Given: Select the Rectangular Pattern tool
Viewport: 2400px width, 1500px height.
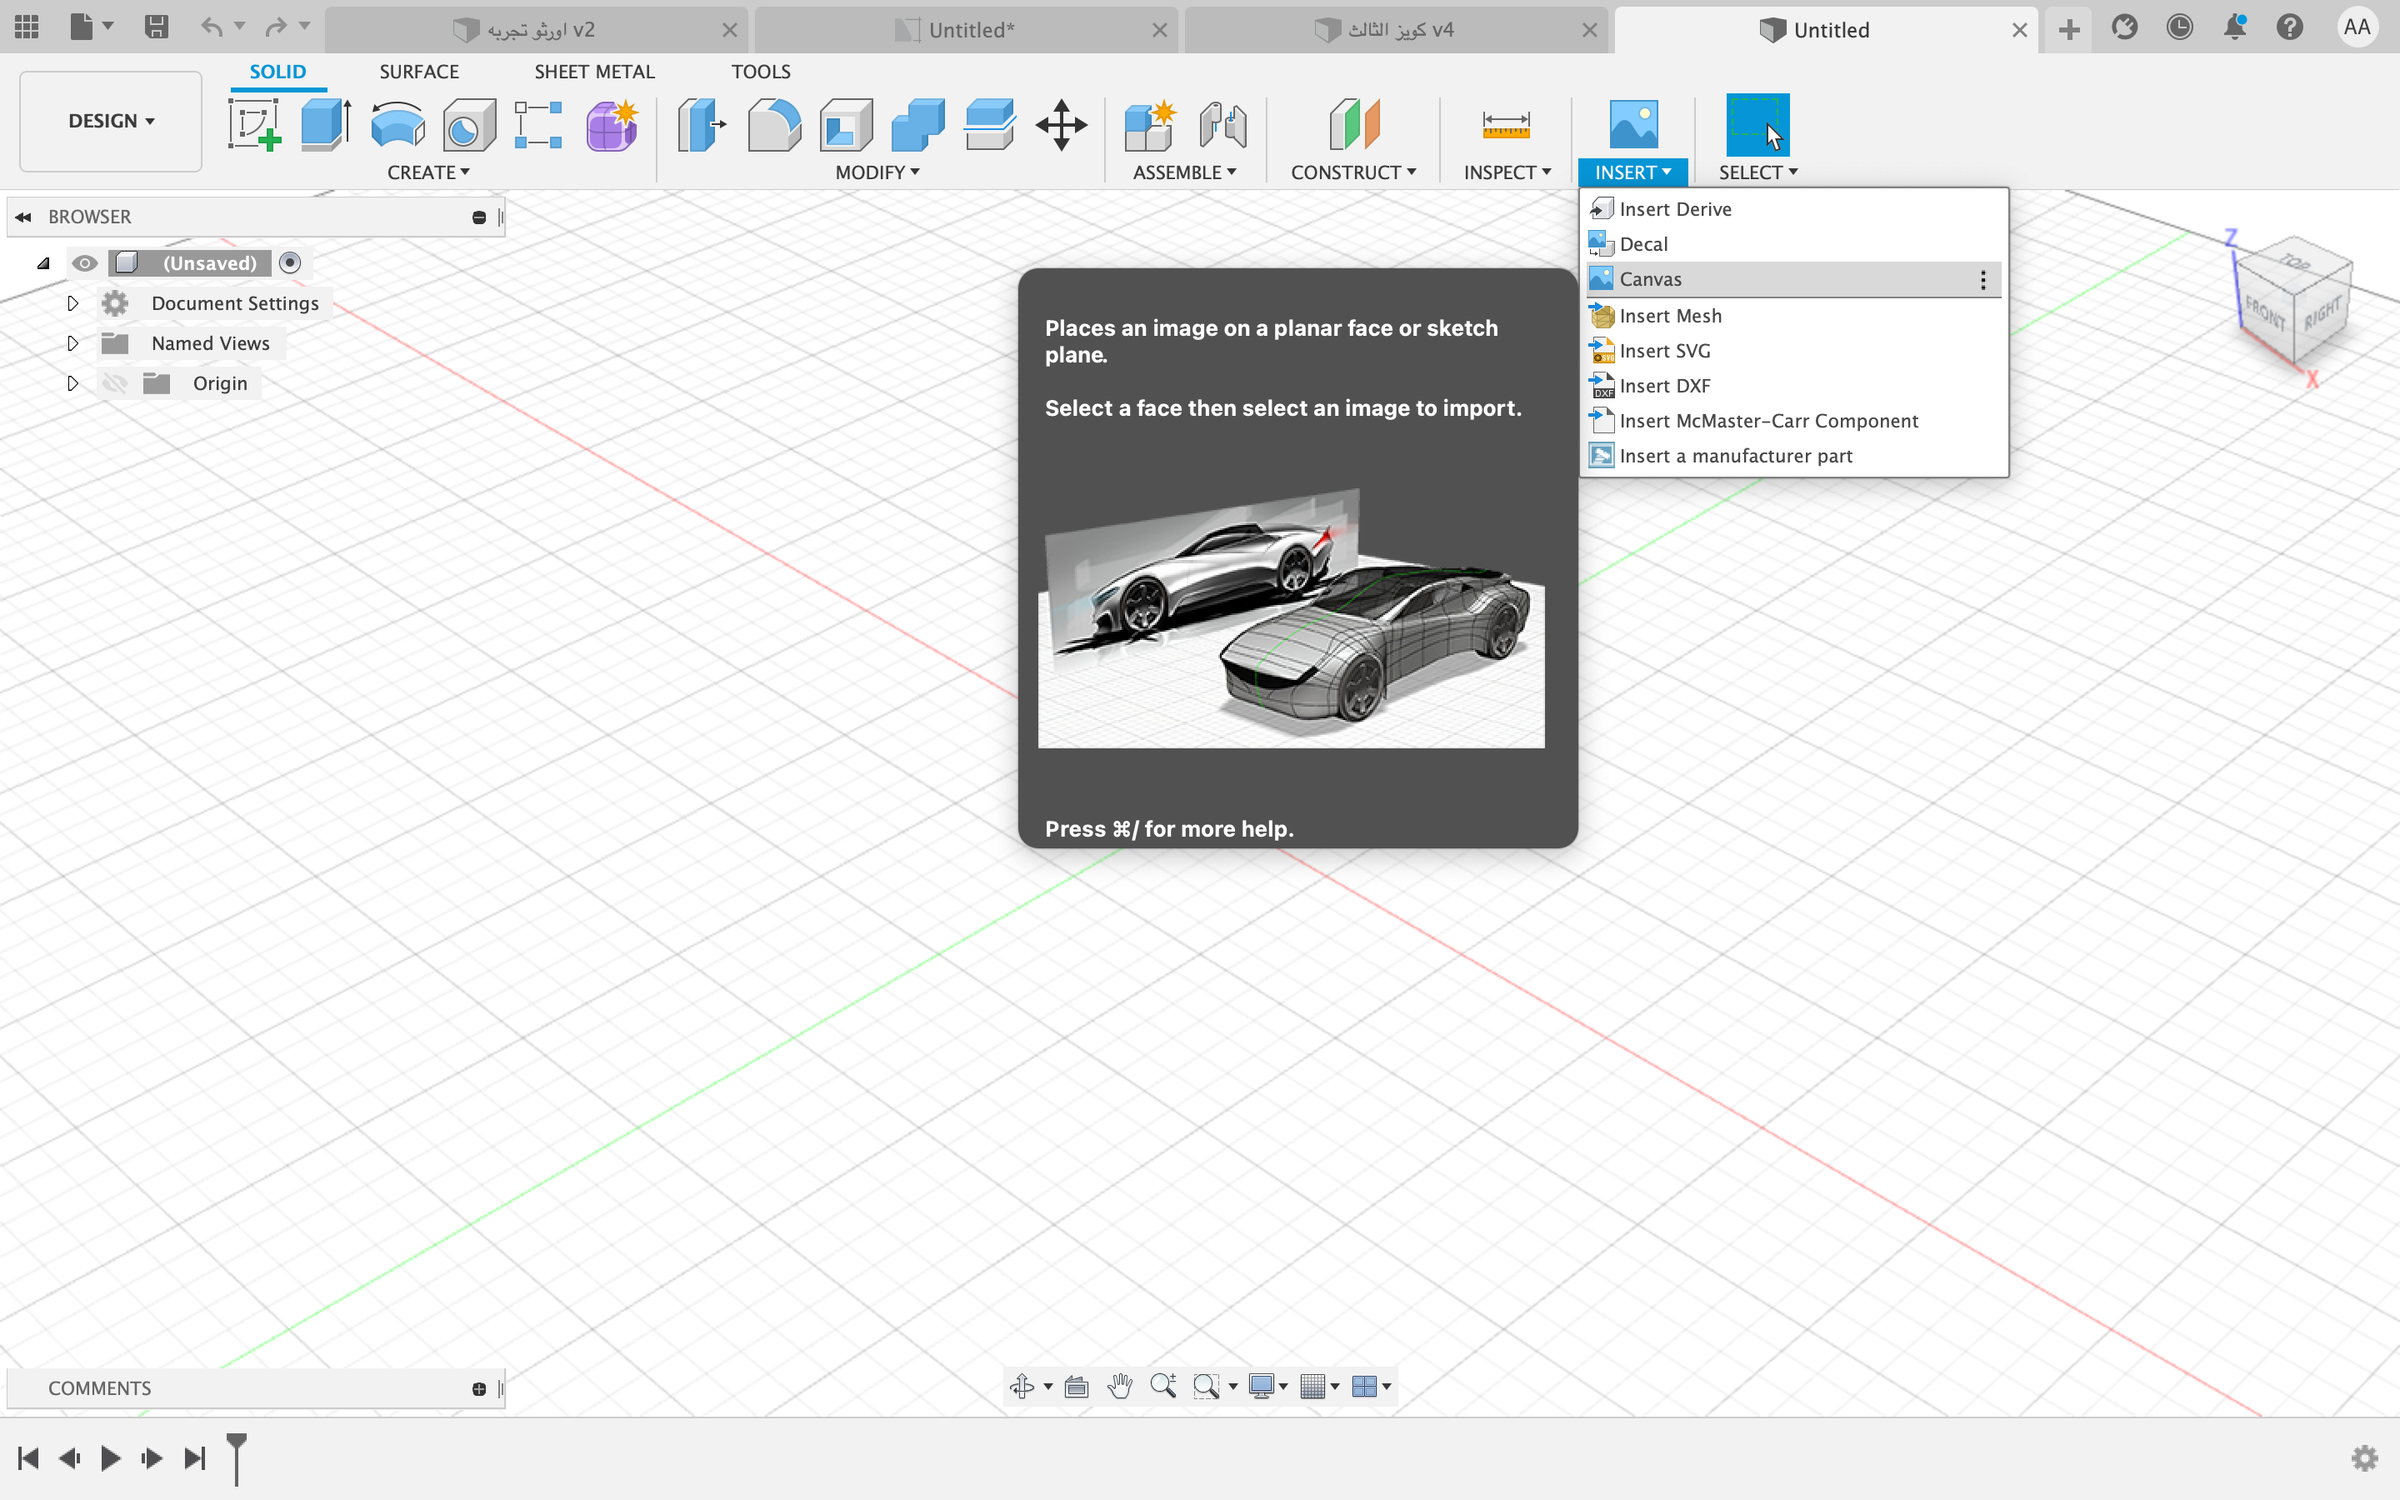Looking at the screenshot, I should pyautogui.click(x=538, y=125).
